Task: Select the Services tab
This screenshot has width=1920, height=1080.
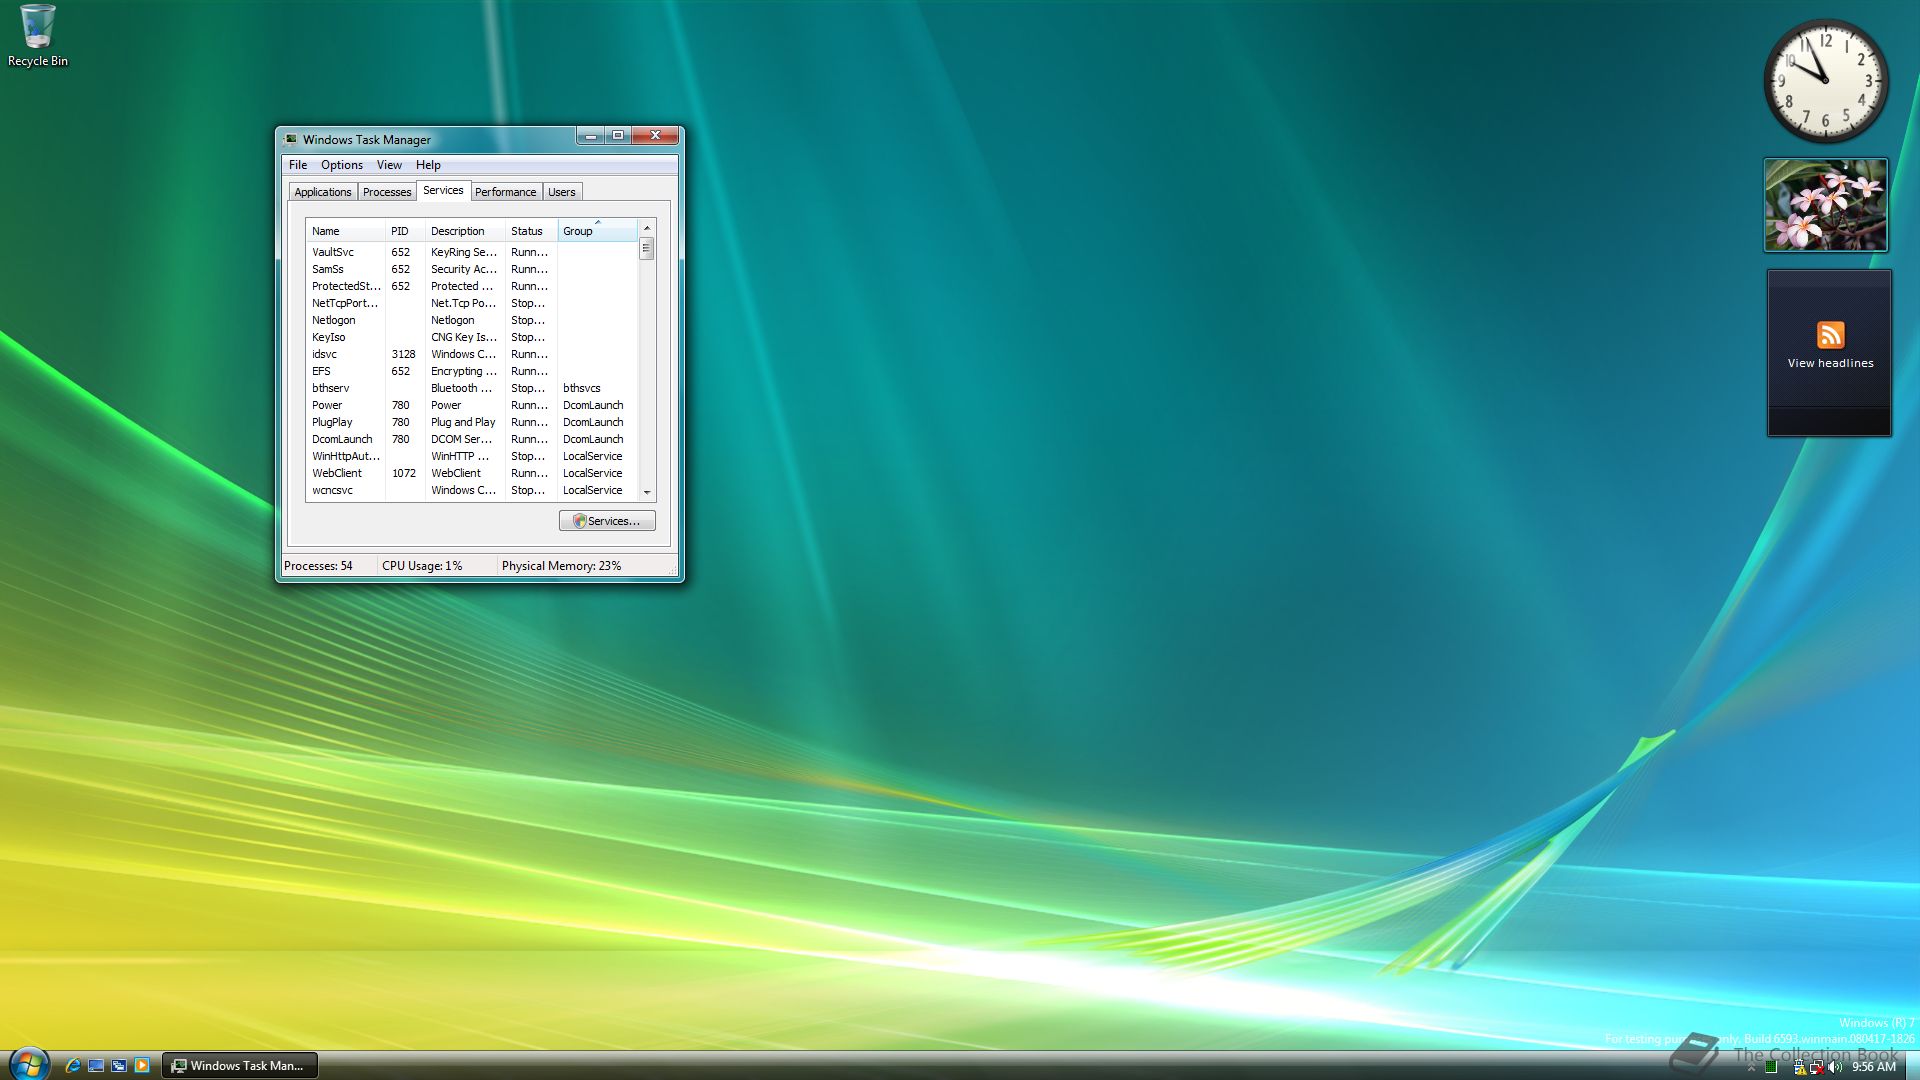Action: tap(443, 190)
